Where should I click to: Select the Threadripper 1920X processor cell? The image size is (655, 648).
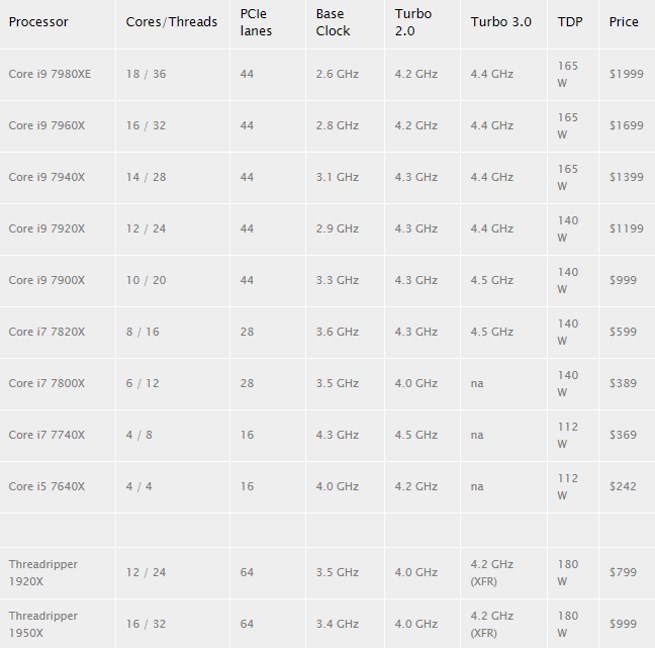click(x=43, y=572)
